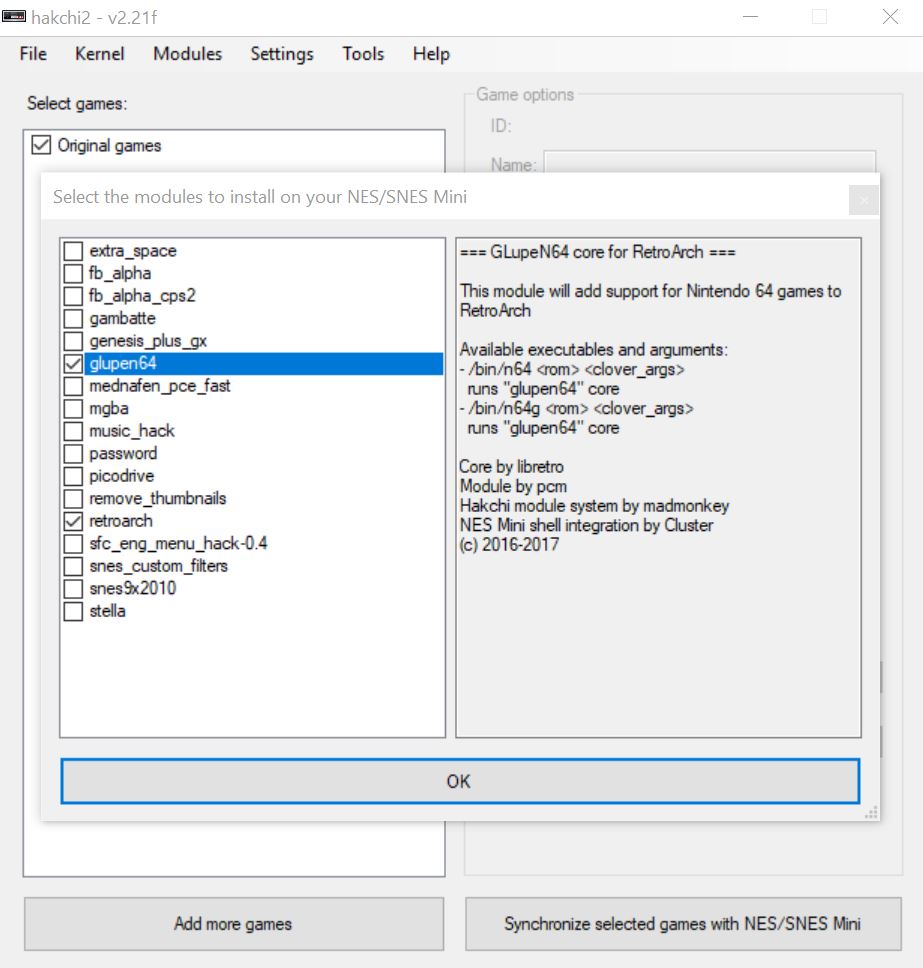This screenshot has width=923, height=968.
Task: Click the Add more games button
Action: (x=234, y=924)
